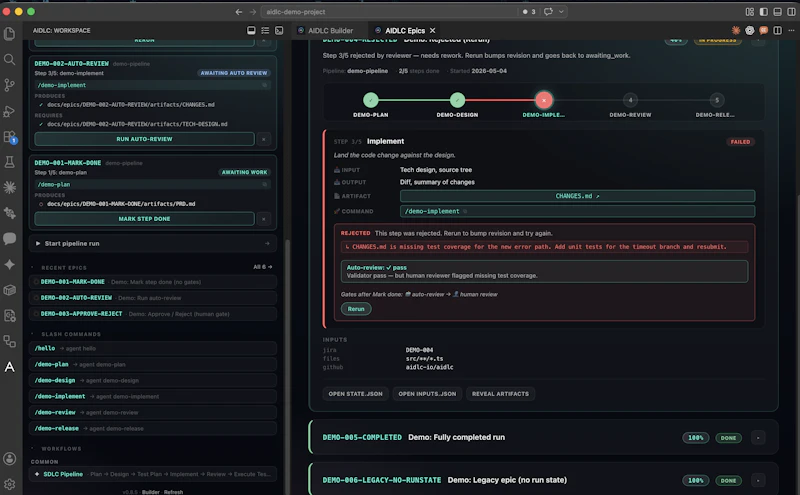Split the editor to the right
The image size is (800, 495).
pos(777,31)
